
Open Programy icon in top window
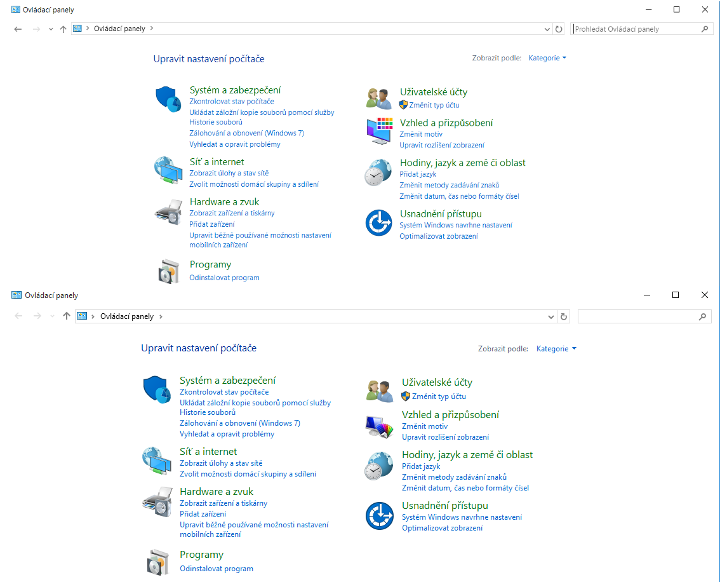(169, 271)
